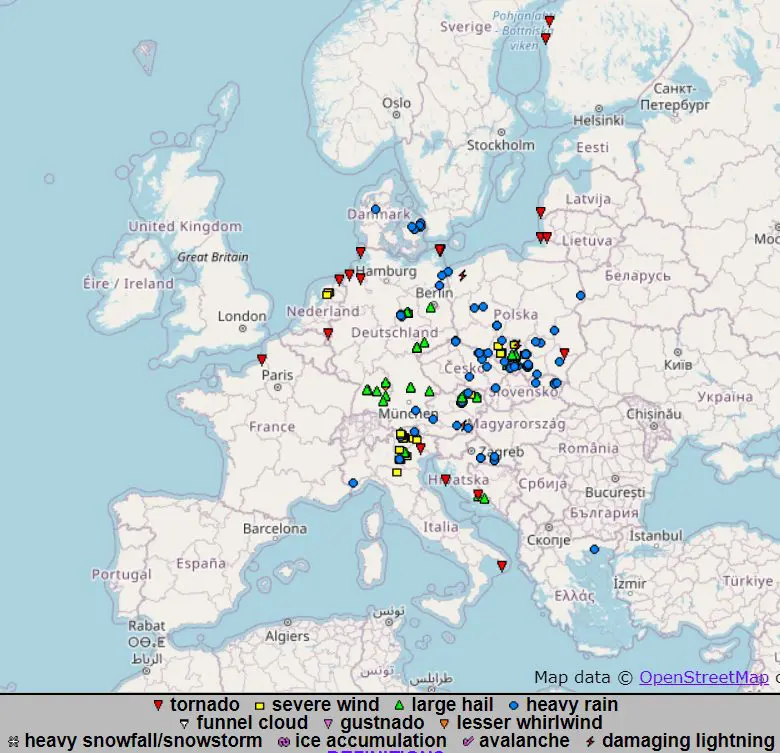
Task: Select the severe wind marker in the Netherlands
Action: pyautogui.click(x=327, y=294)
